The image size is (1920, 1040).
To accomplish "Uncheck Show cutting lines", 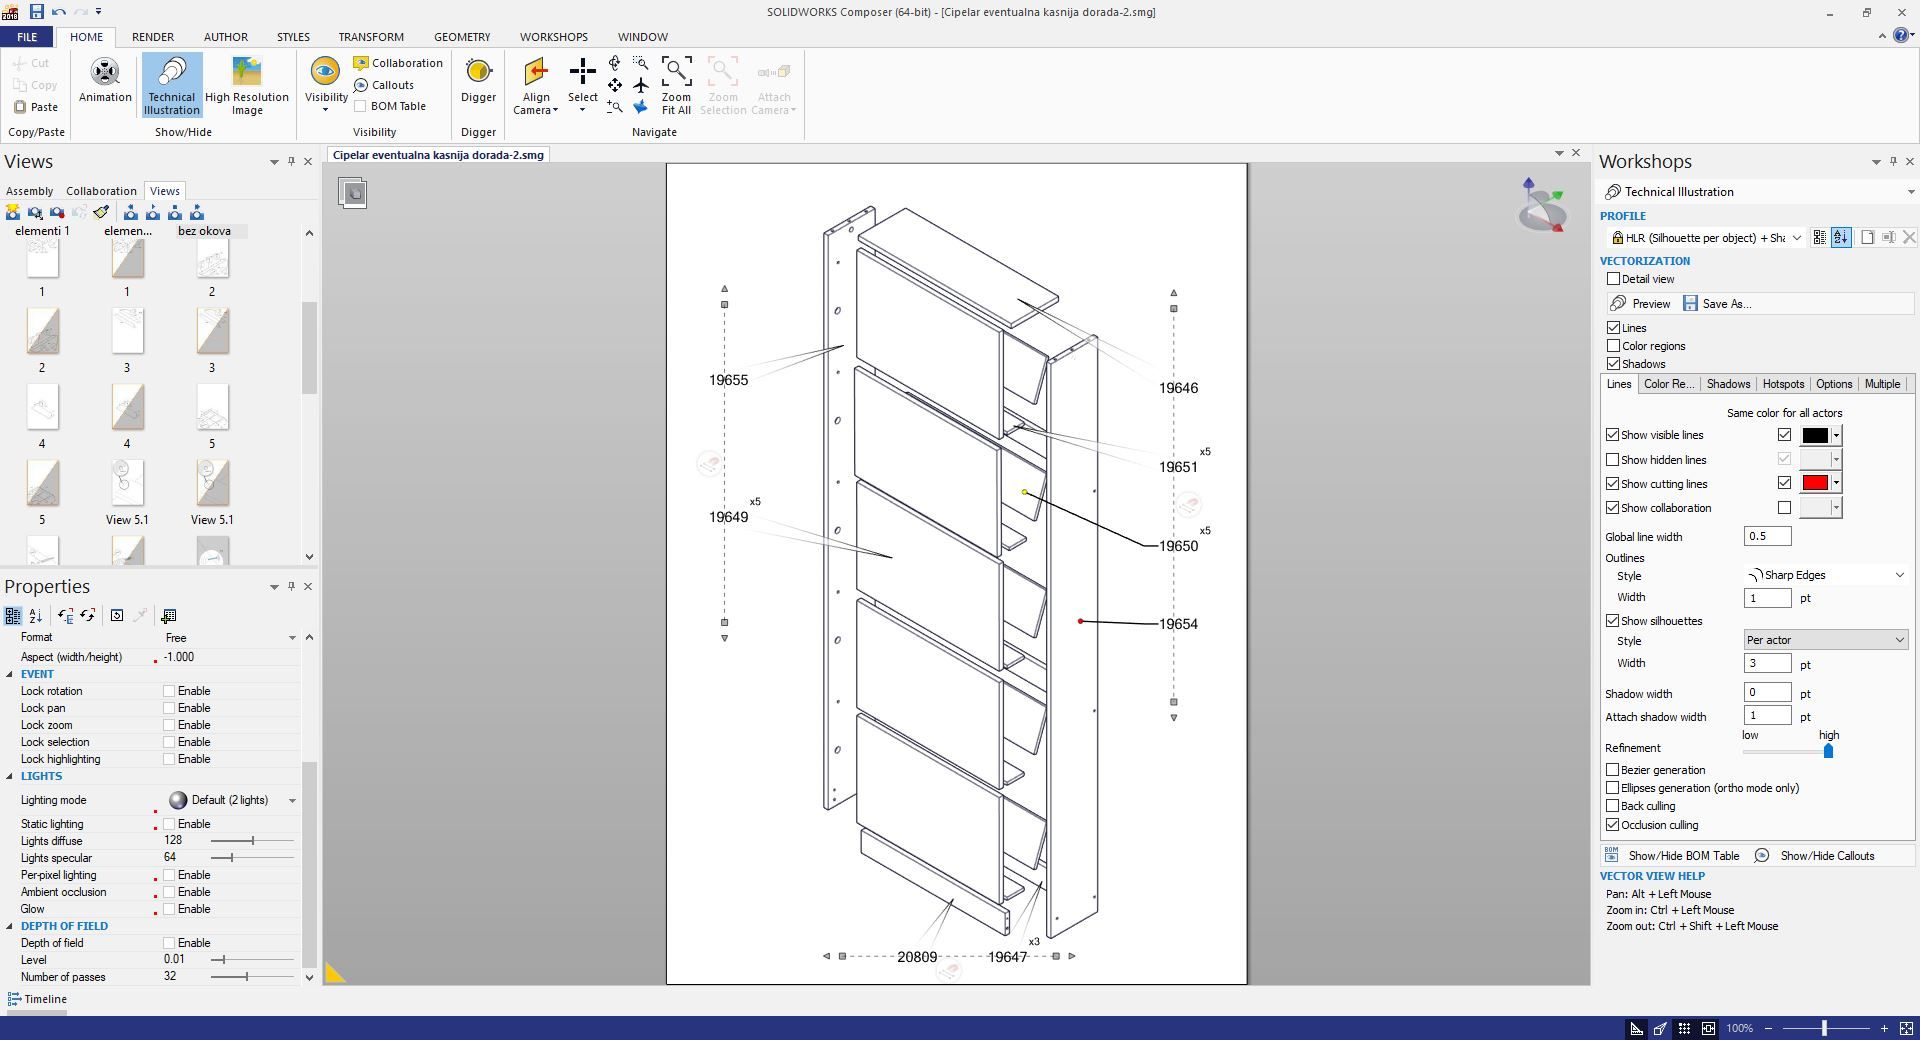I will coord(1613,483).
